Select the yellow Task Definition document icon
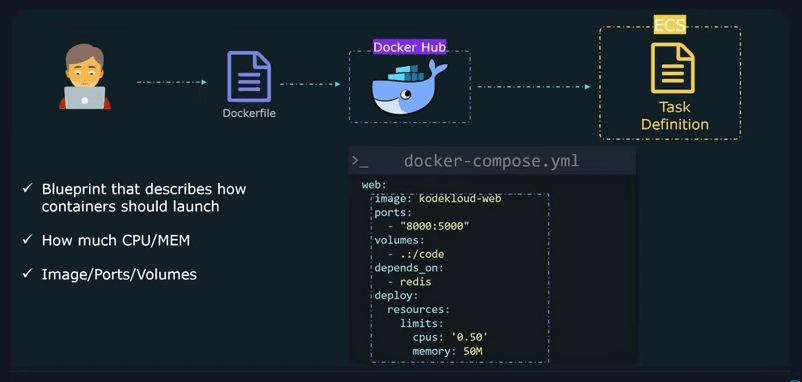Image resolution: width=802 pixels, height=382 pixels. (x=672, y=68)
